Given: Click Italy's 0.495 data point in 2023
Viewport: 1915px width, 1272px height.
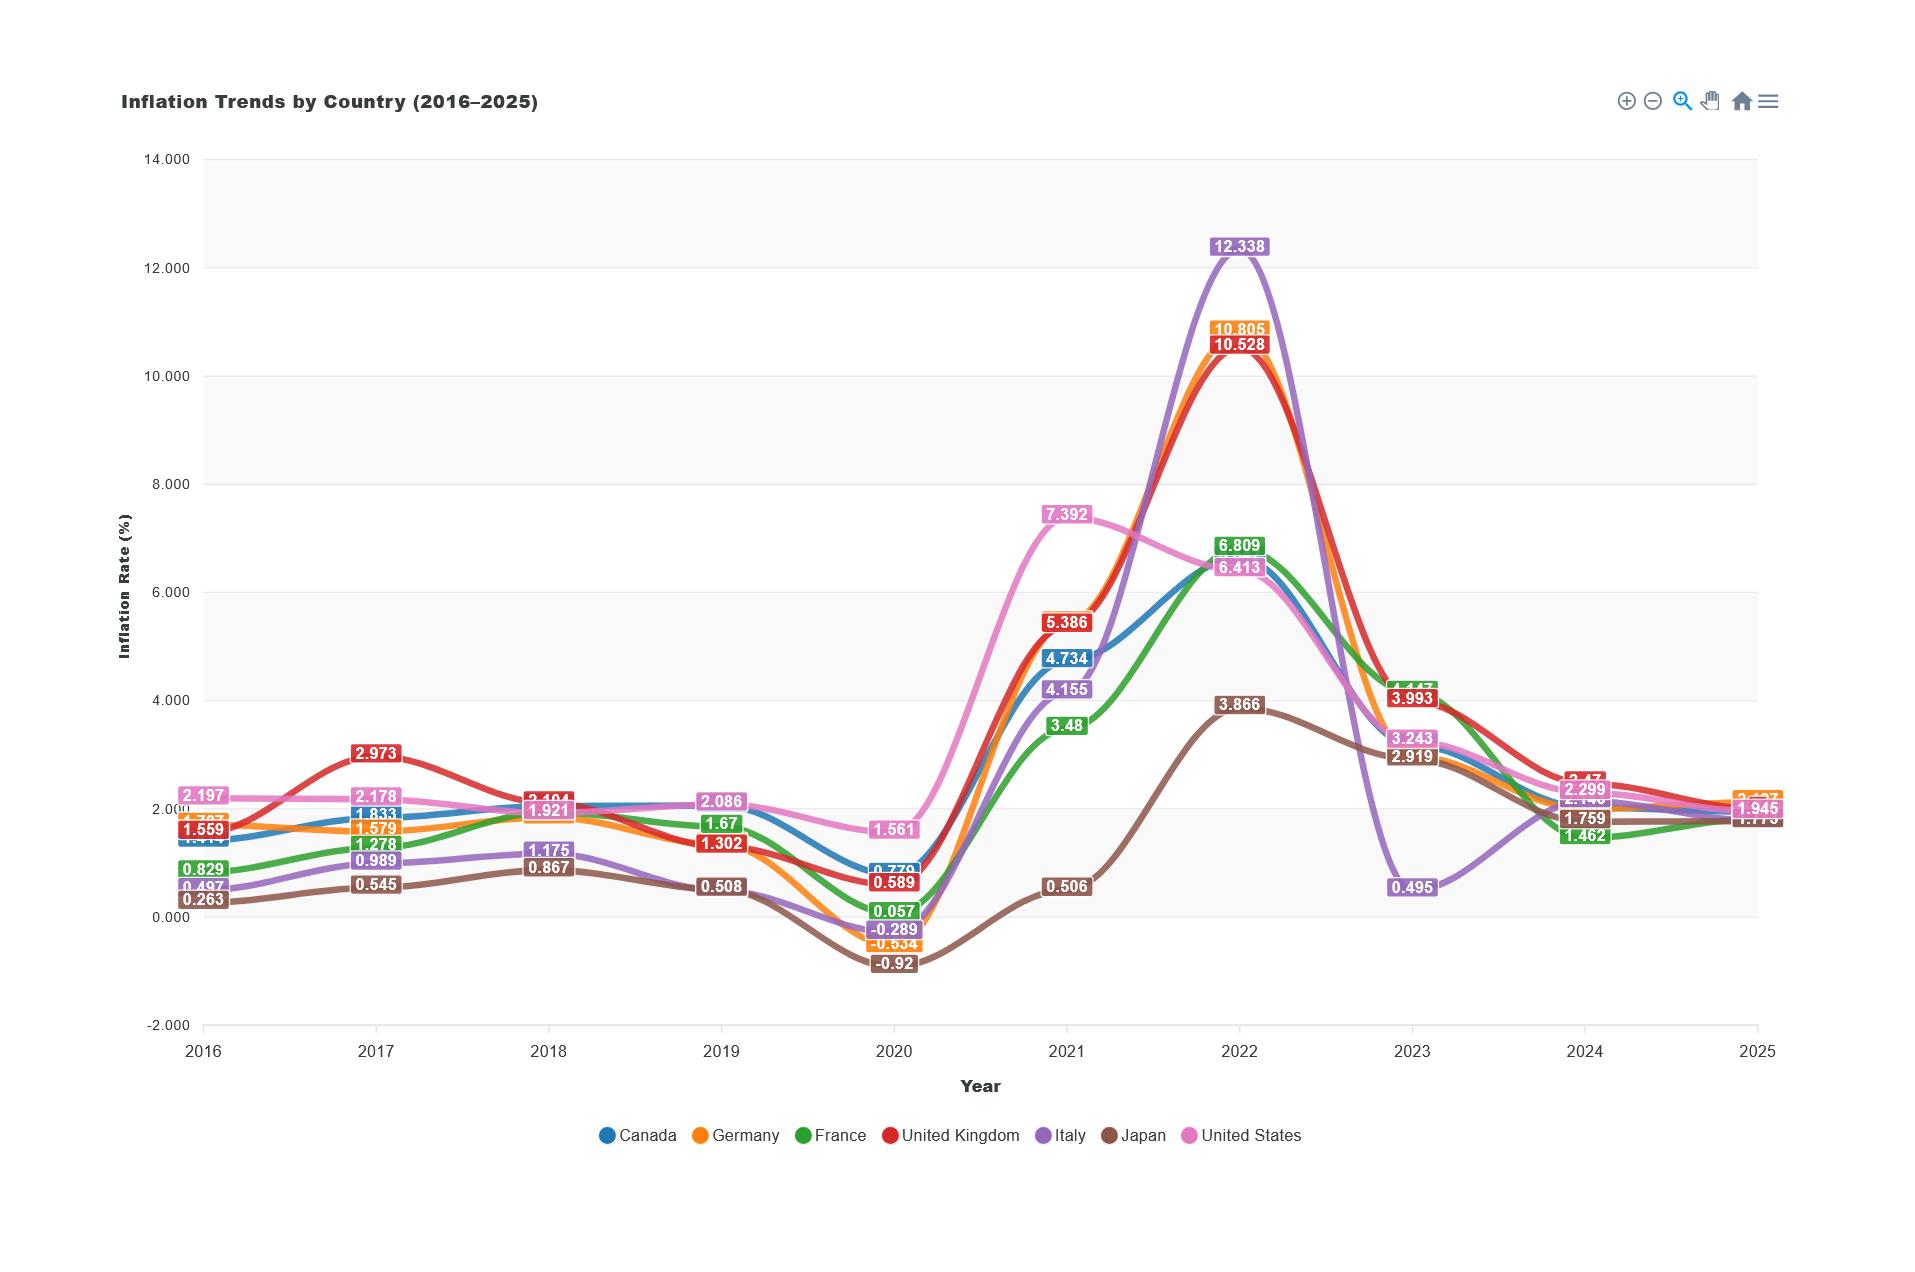Looking at the screenshot, I should coord(1412,888).
